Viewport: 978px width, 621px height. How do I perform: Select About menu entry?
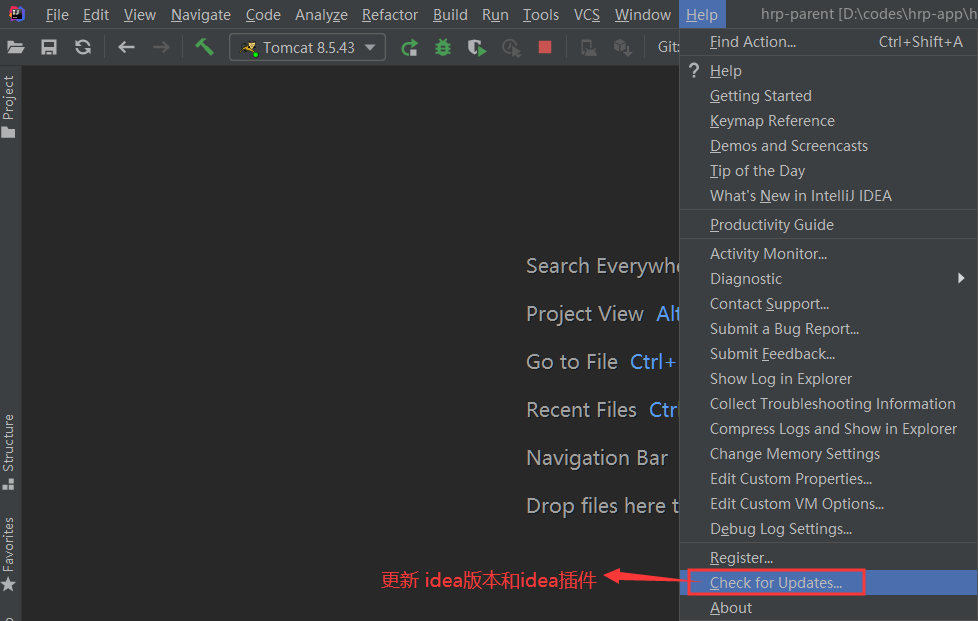click(x=828, y=607)
